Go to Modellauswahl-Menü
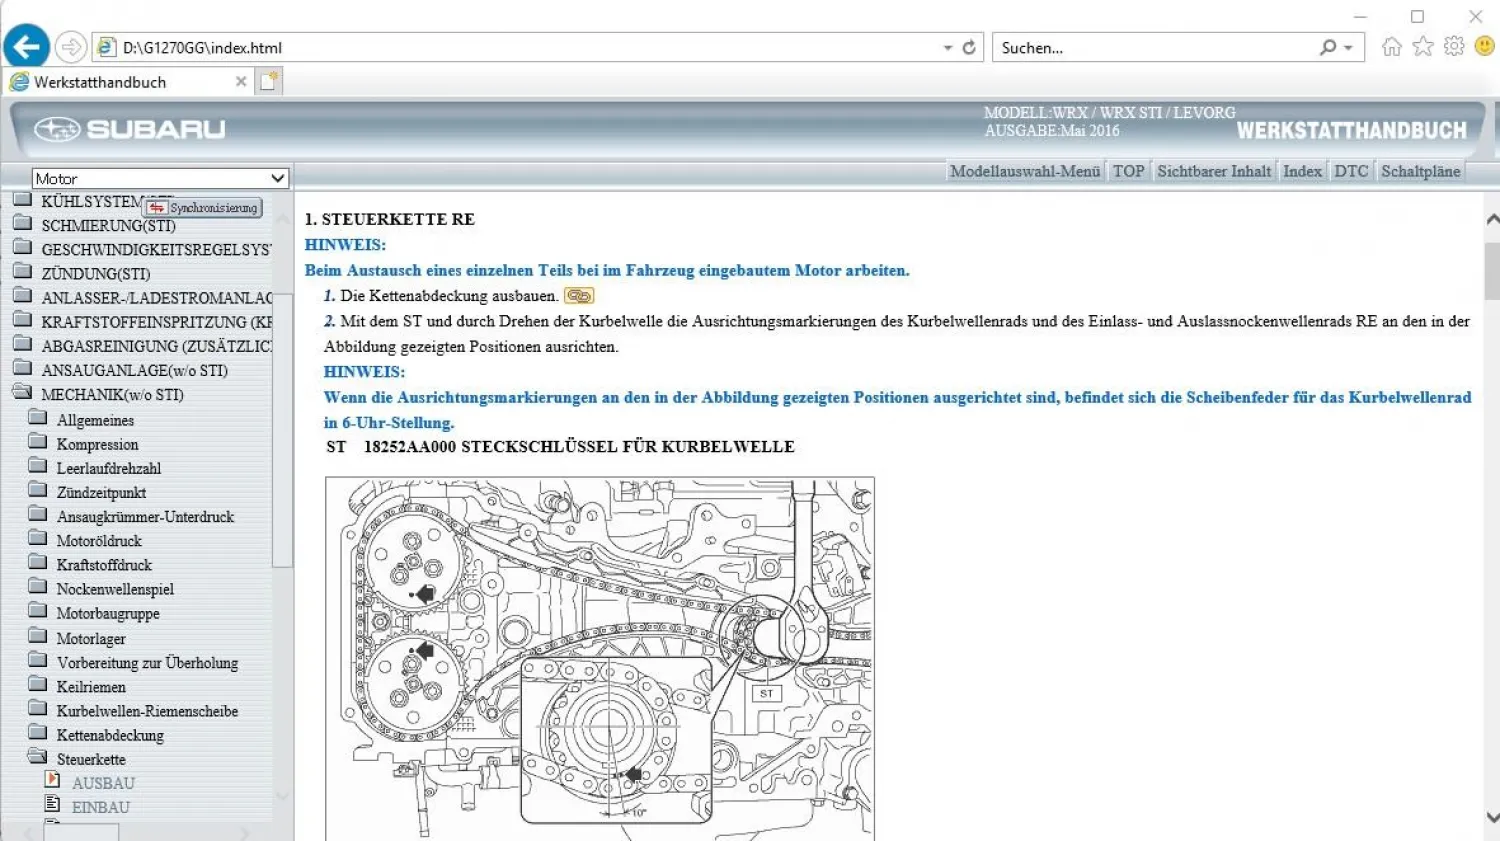This screenshot has width=1500, height=841. [x=1025, y=171]
